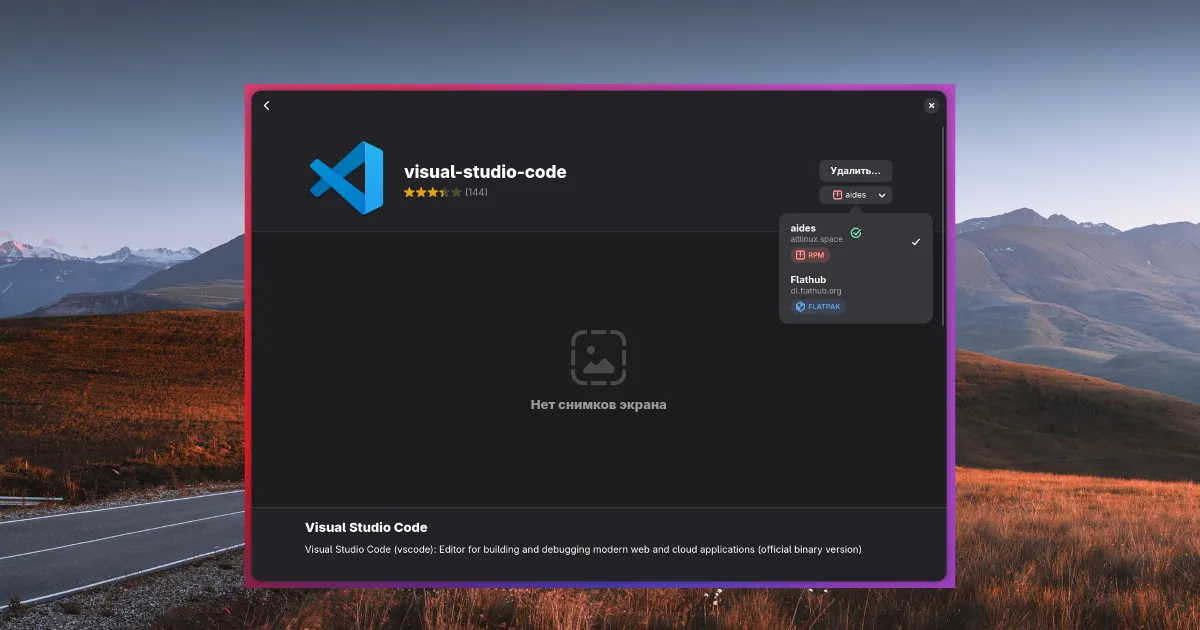Click the checkmark on the selected aides source
Screen dimensions: 1200x630
[x=915, y=242]
